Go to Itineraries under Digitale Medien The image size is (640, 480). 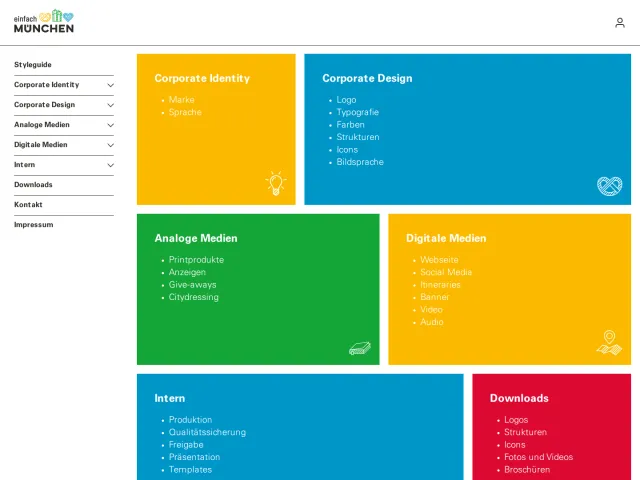tap(440, 284)
